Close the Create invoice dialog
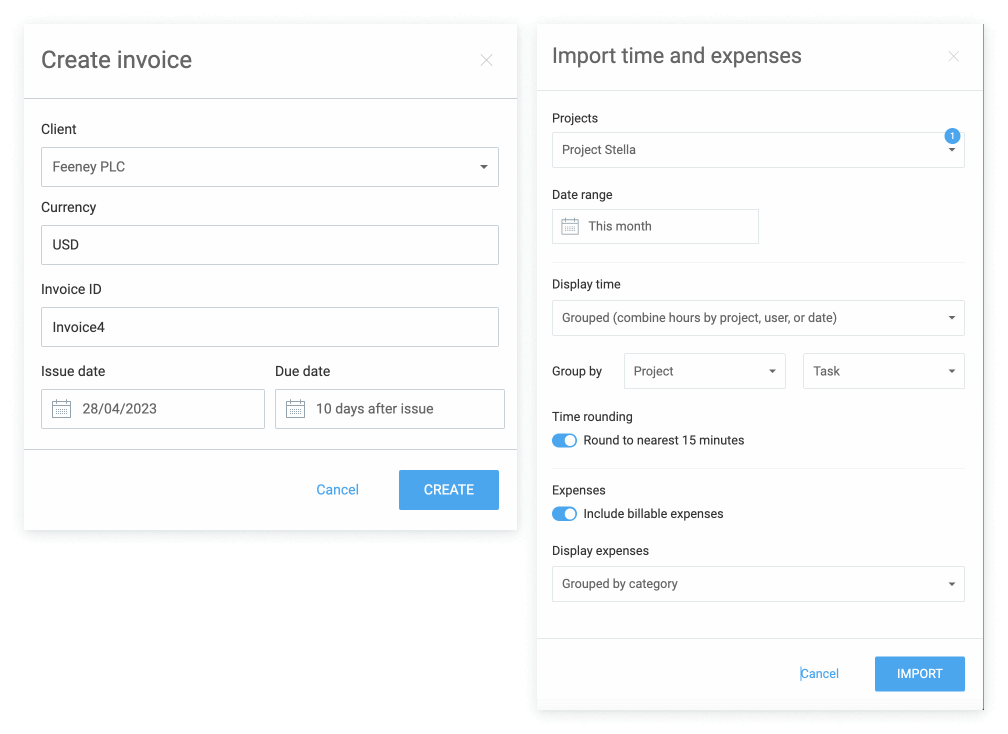Screen dimensions: 1008x734 coord(486,60)
